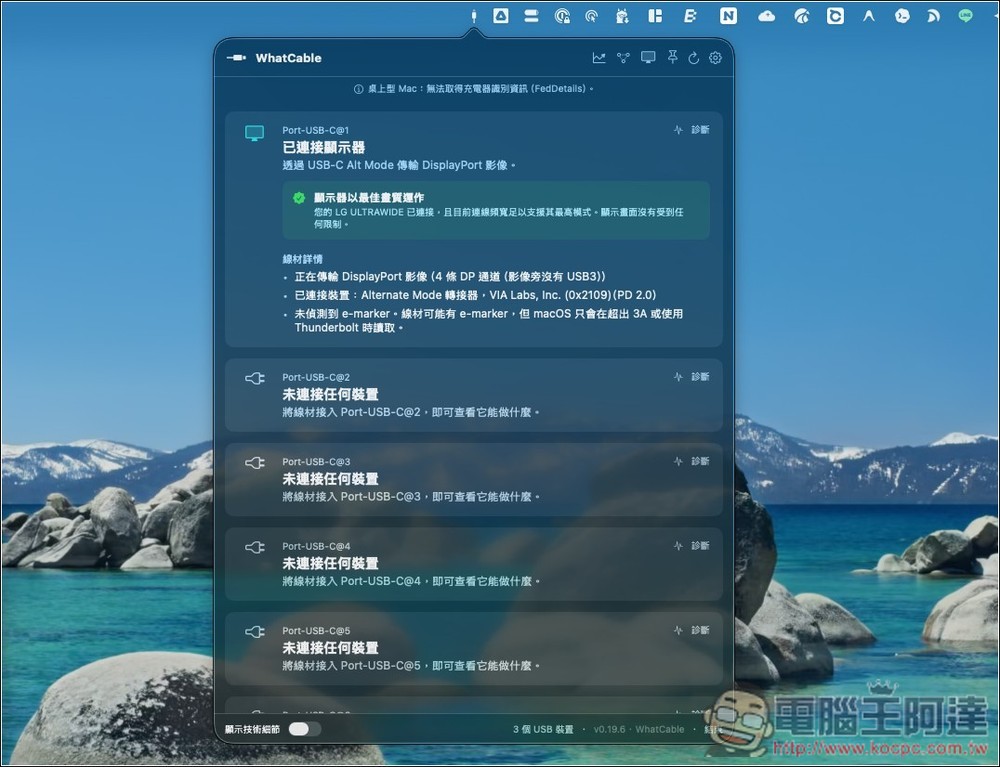Viewport: 1000px width, 767px height.
Task: Click the 已連接顯示器 heading
Action: click(x=324, y=147)
